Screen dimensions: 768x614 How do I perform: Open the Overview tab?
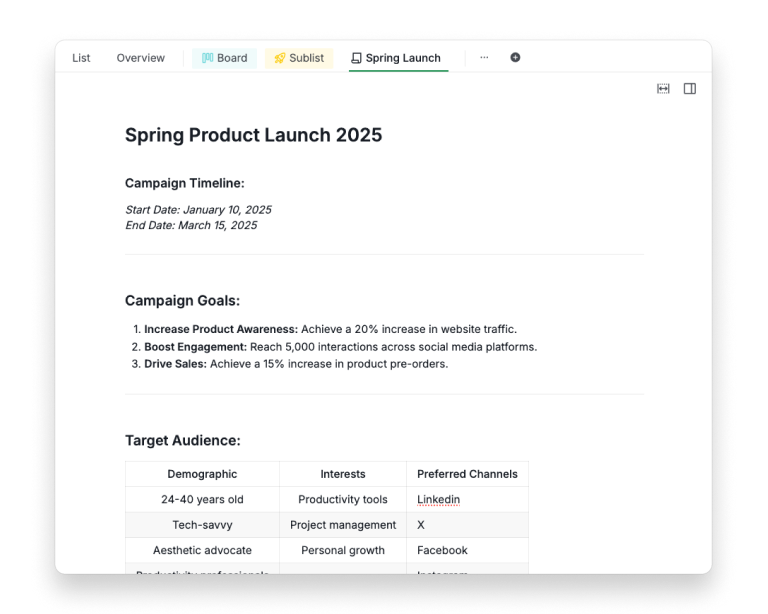pos(140,58)
